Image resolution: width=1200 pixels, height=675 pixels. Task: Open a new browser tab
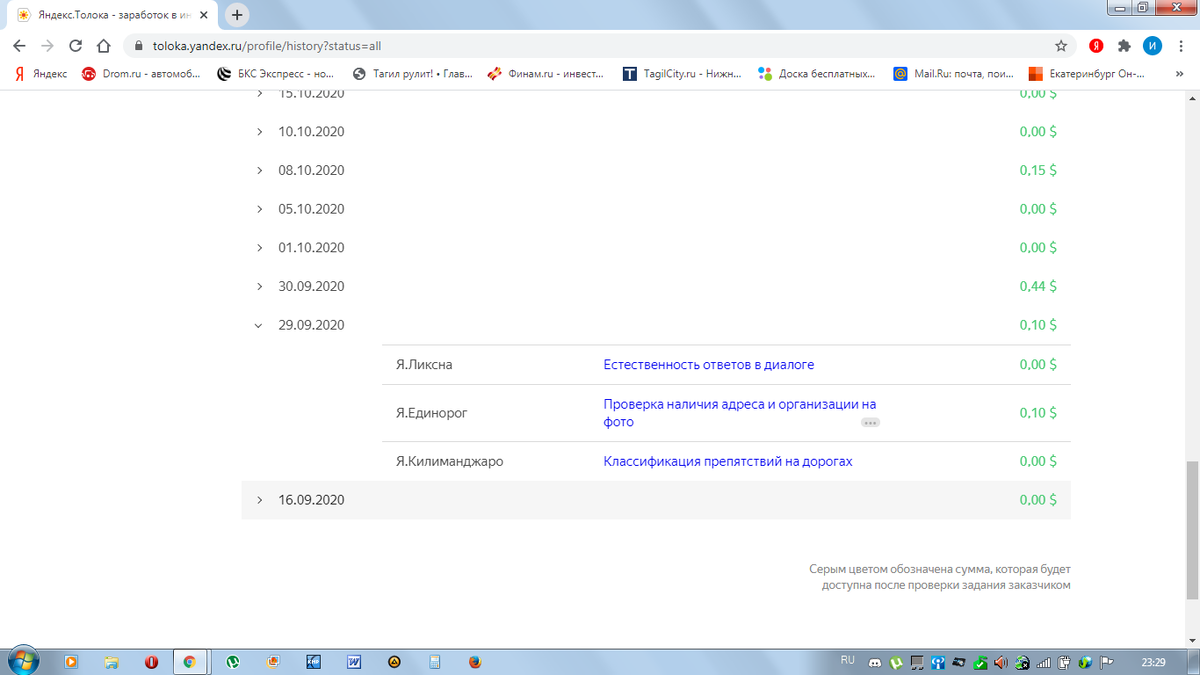pyautogui.click(x=237, y=15)
